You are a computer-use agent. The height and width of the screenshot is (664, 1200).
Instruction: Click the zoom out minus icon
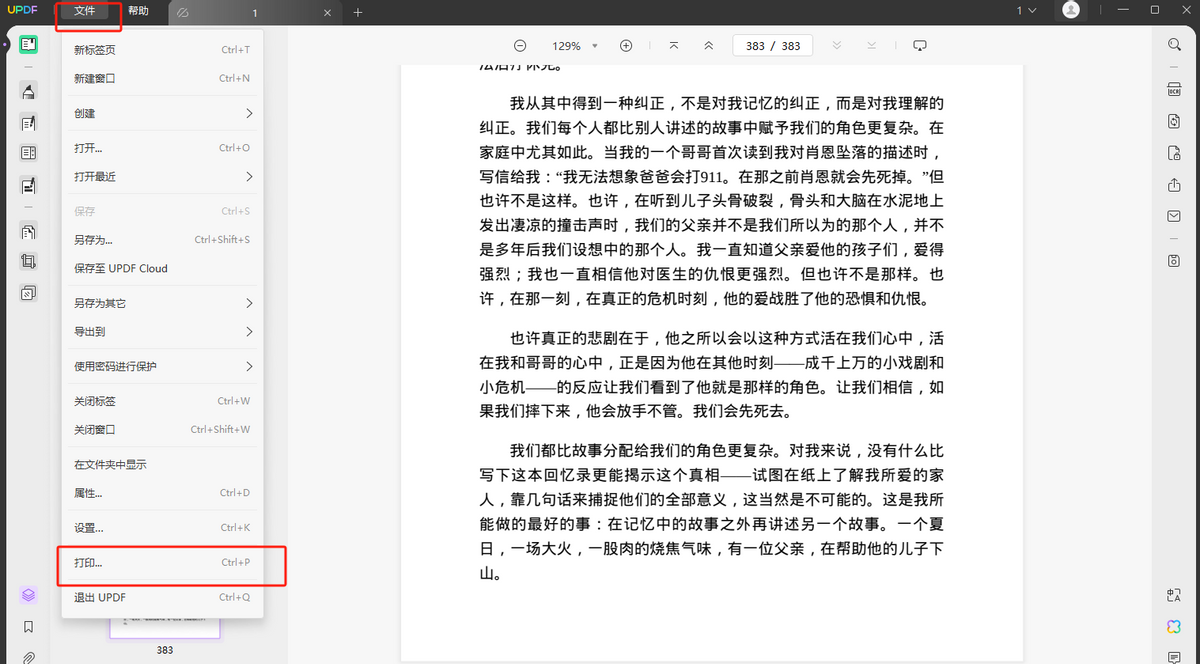tap(520, 46)
